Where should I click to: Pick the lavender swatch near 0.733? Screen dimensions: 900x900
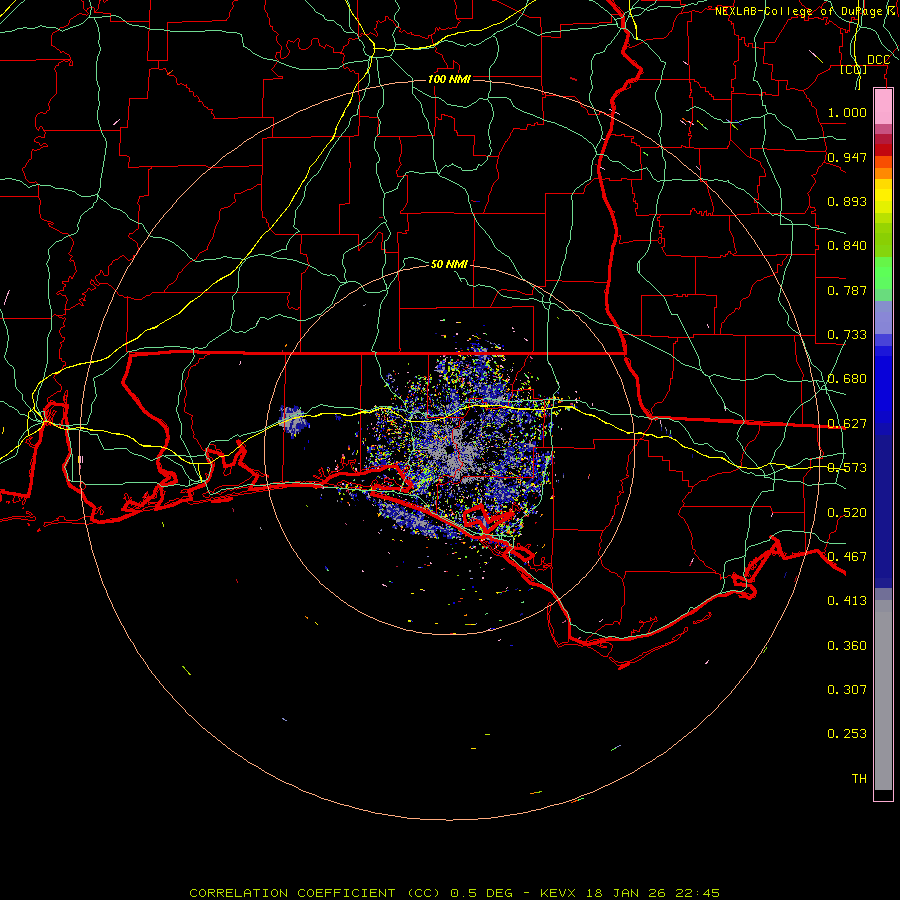pos(883,318)
